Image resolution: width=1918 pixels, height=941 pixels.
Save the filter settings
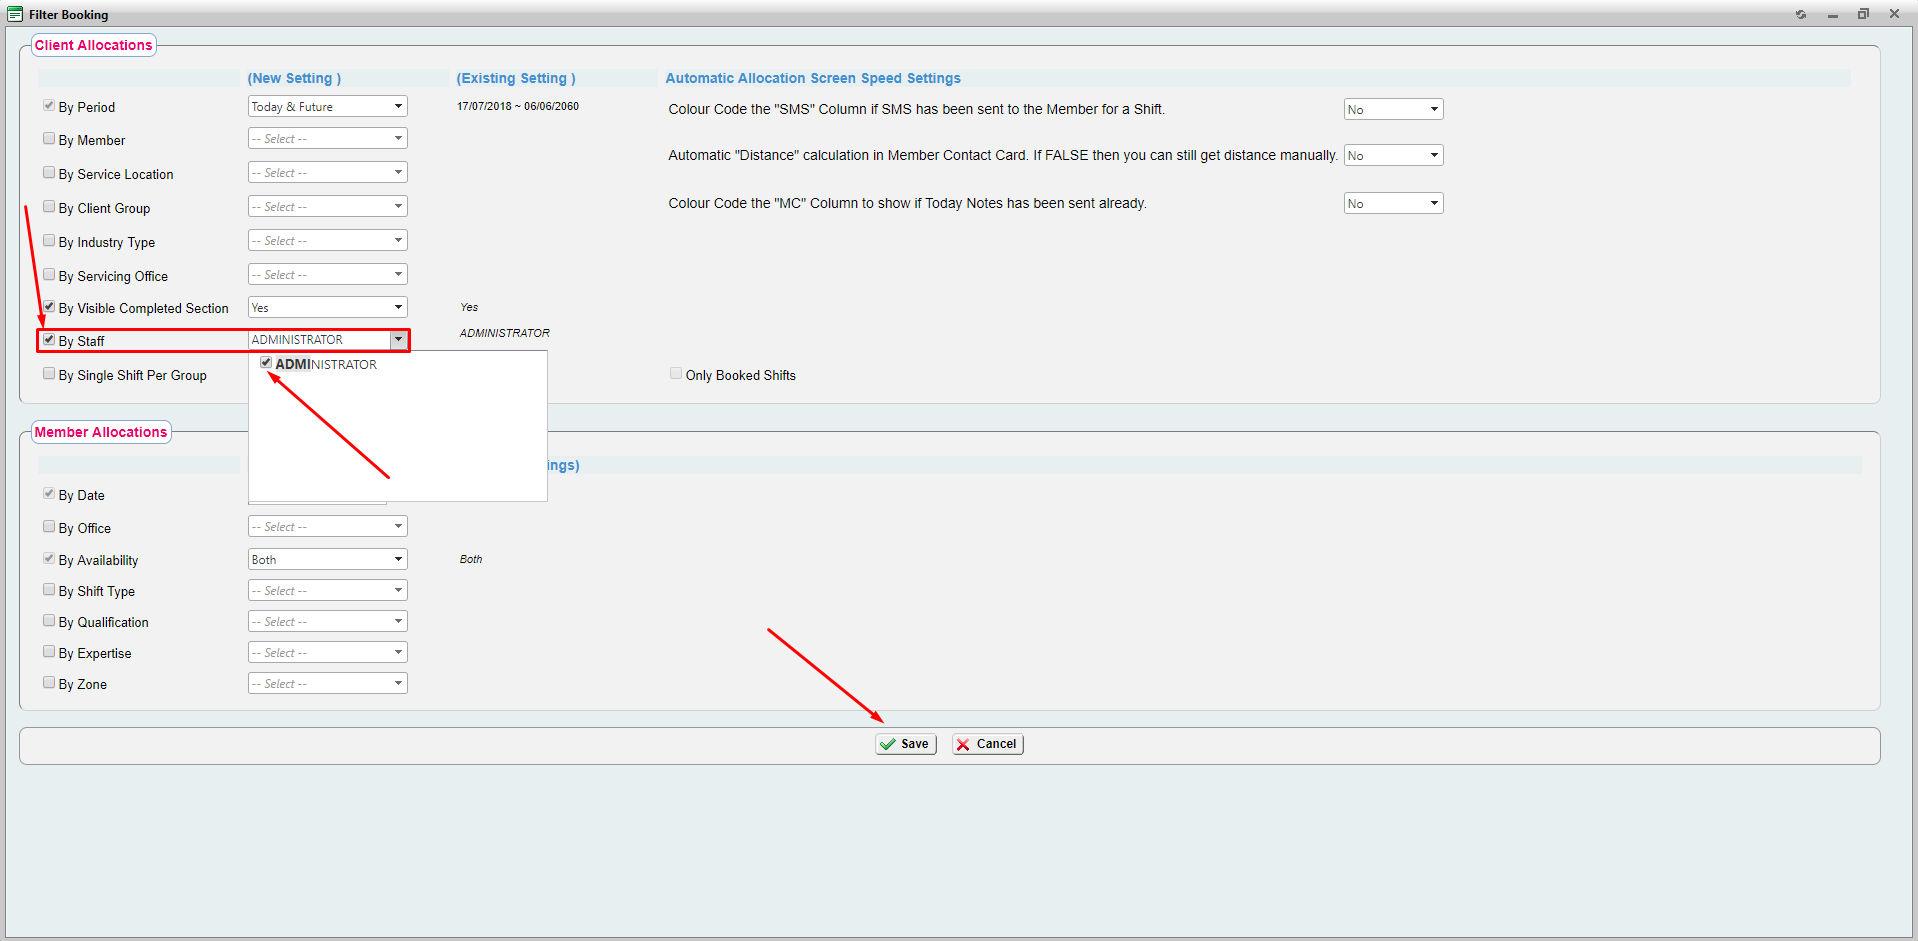(906, 744)
